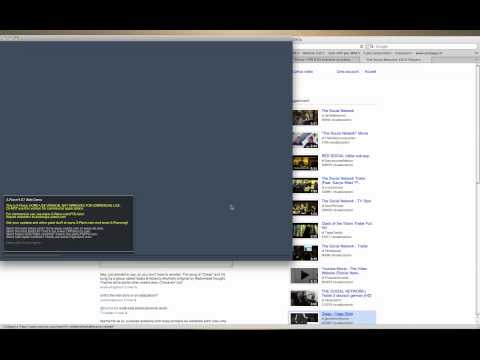Viewport: 480px width, 360px height.
Task: Click the "Clash of the Titans" video thumbnail
Action: (x=305, y=230)
